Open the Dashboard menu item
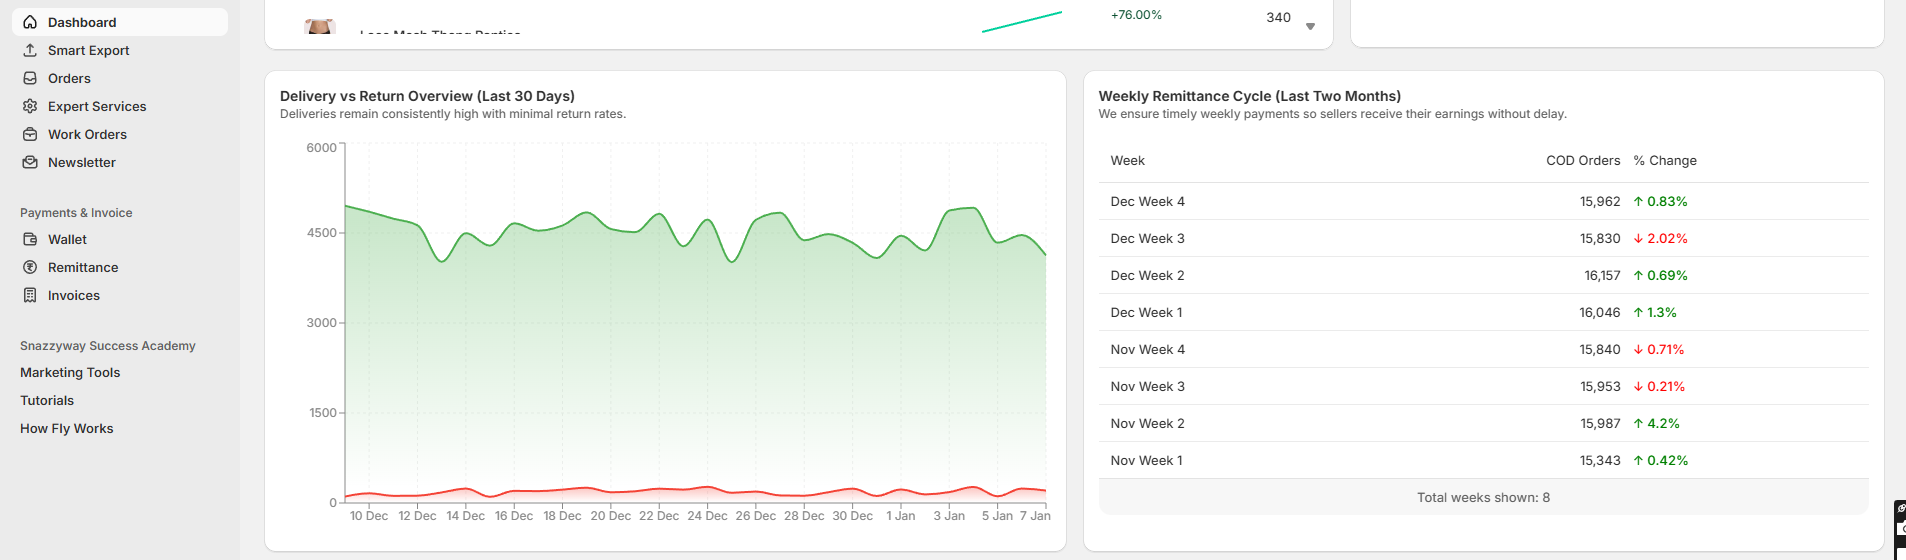This screenshot has width=1906, height=560. point(120,22)
